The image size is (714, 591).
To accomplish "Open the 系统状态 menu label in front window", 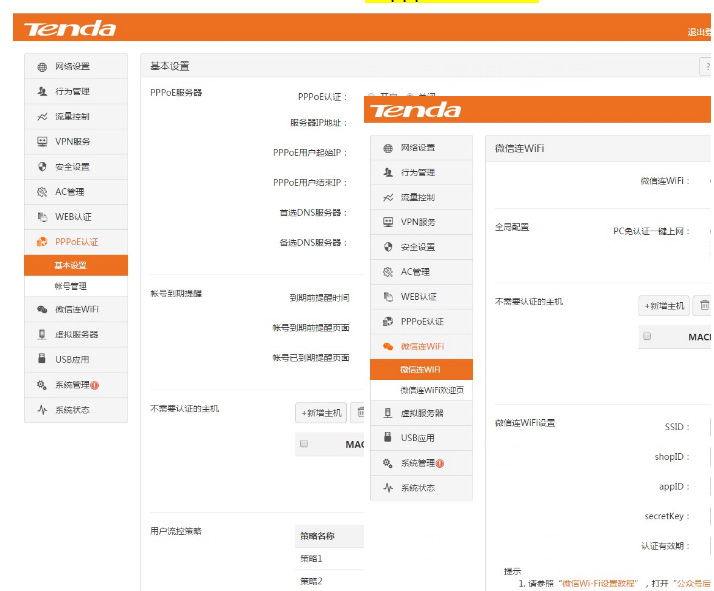I will [418, 488].
